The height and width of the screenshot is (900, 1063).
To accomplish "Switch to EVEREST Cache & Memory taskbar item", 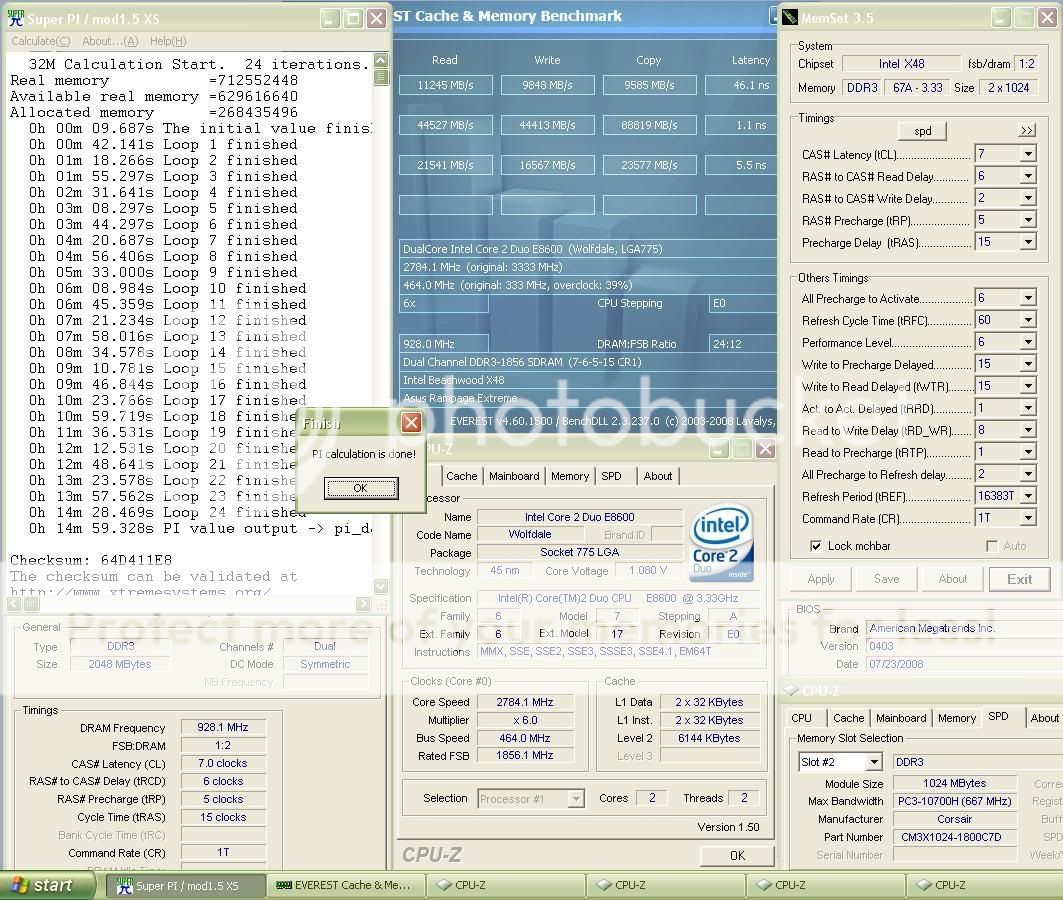I will (346, 885).
